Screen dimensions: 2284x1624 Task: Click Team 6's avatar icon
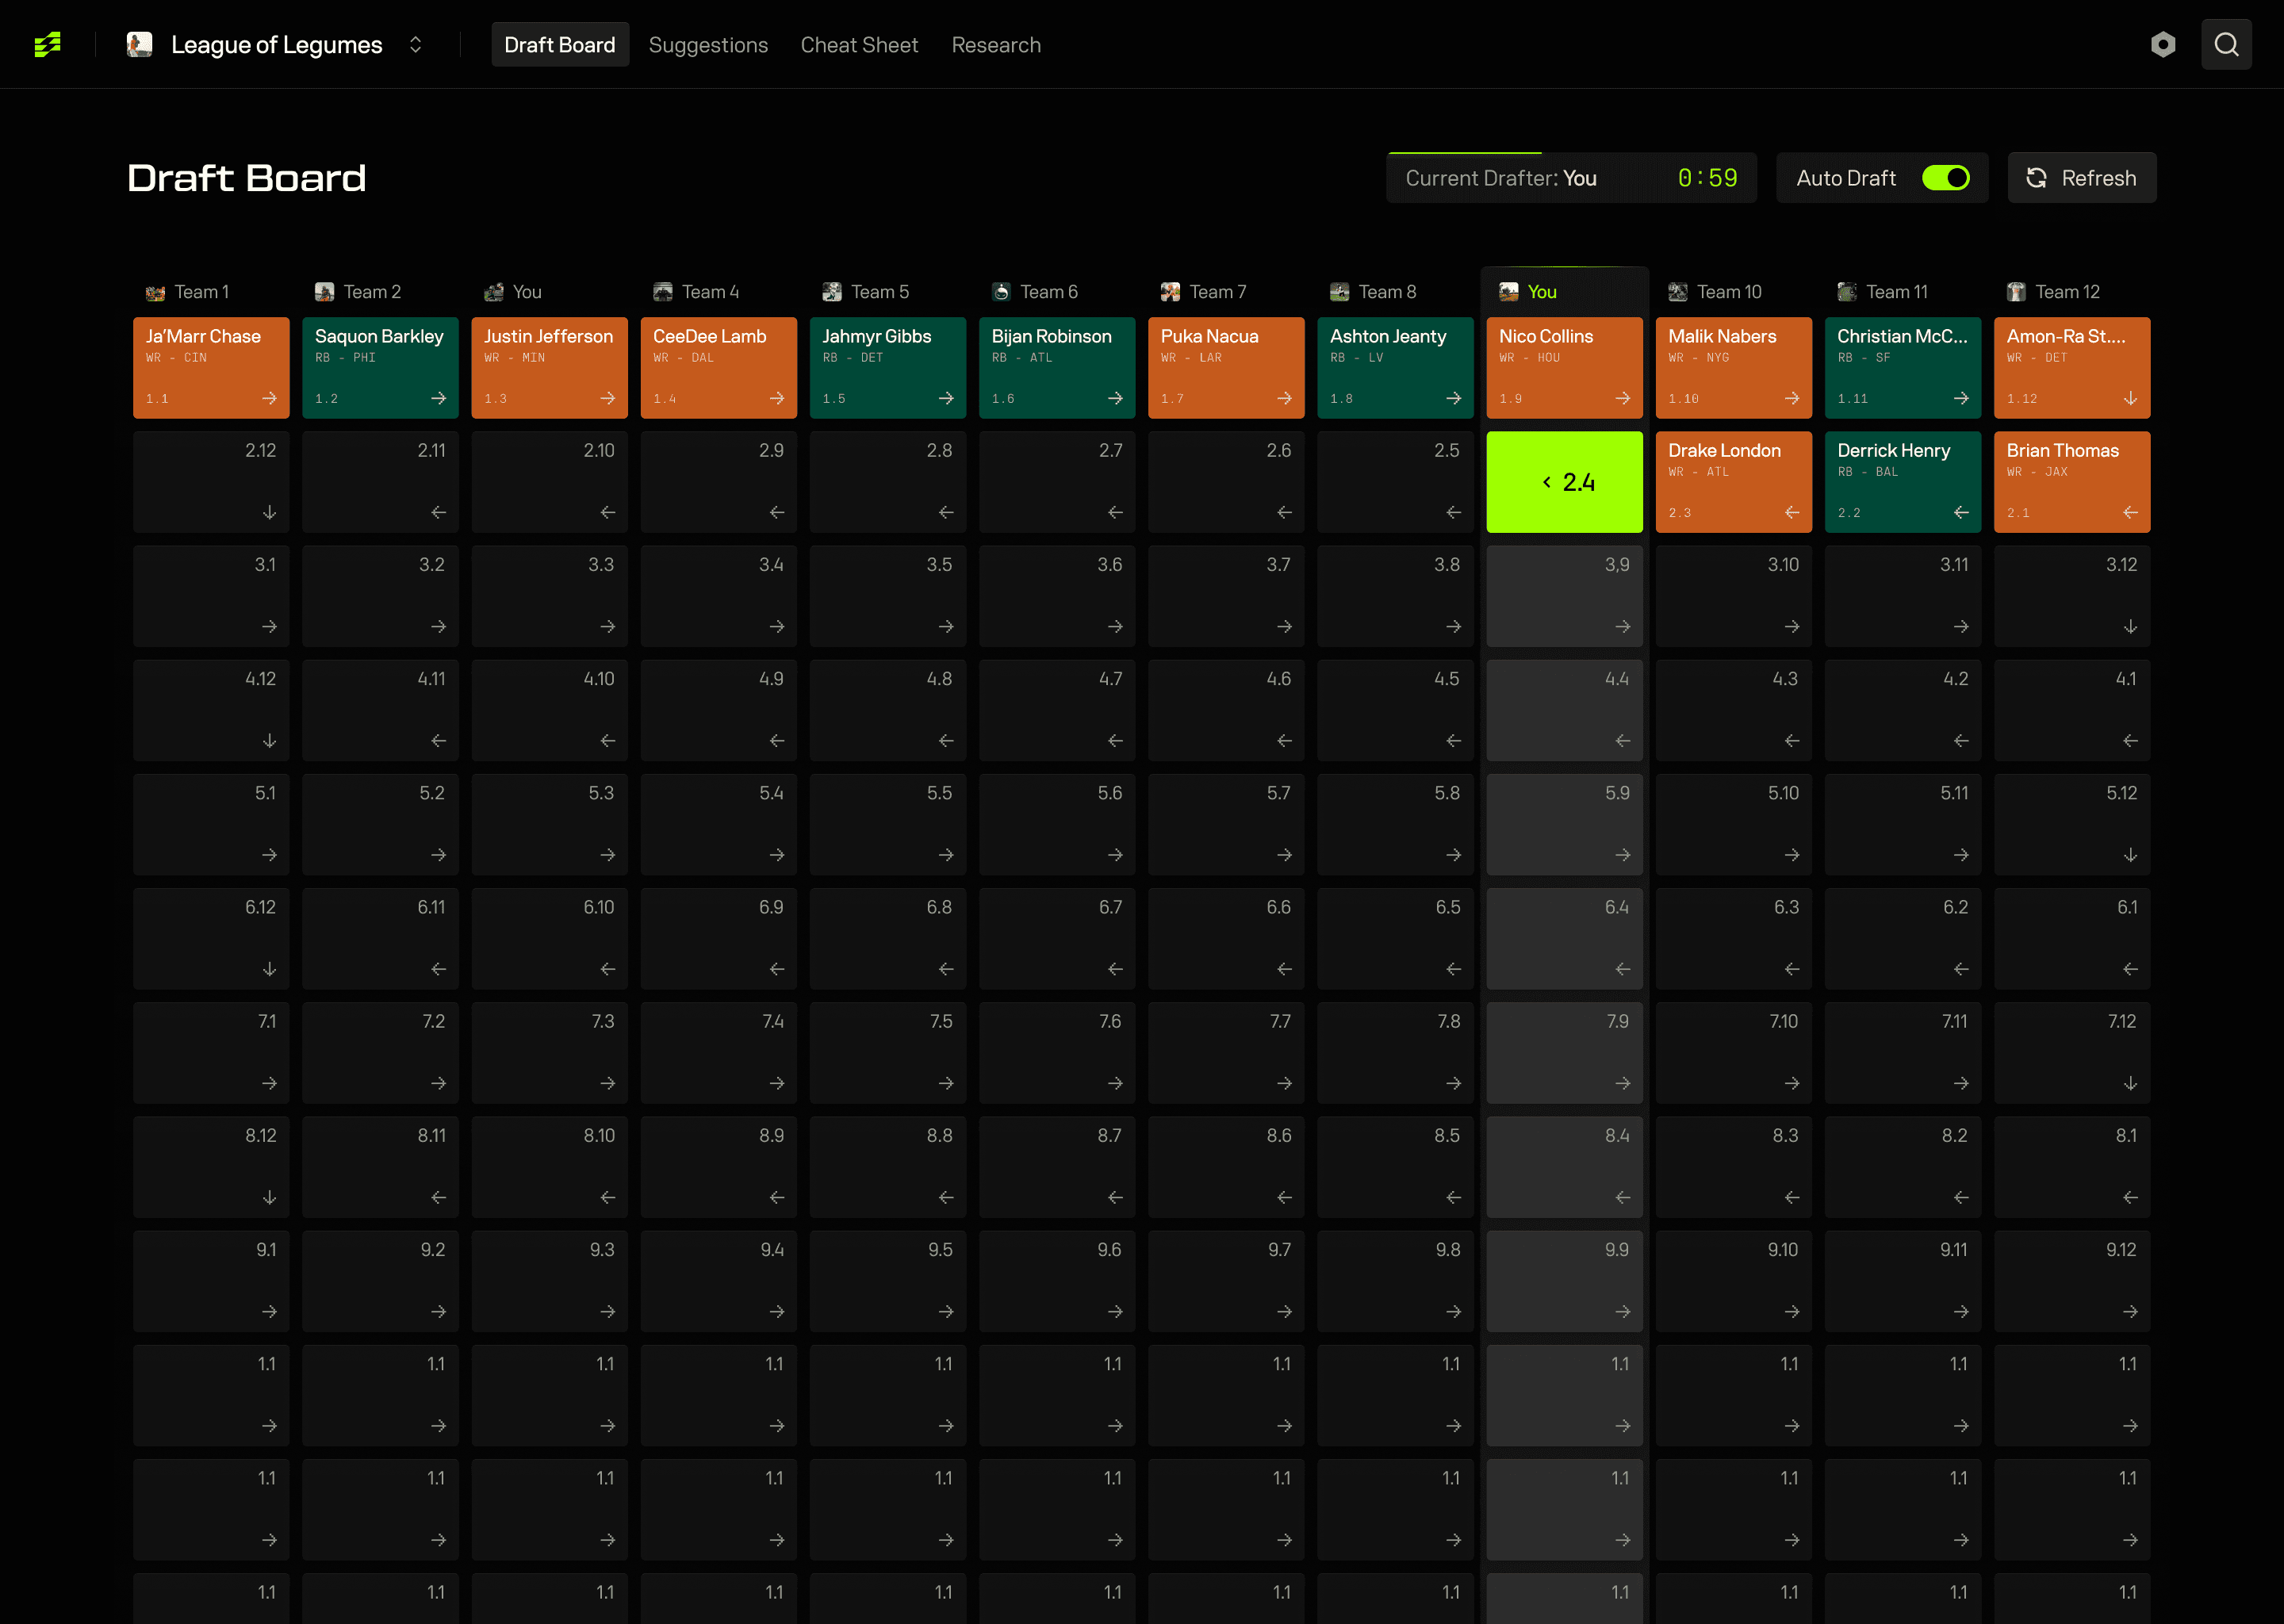[1001, 291]
